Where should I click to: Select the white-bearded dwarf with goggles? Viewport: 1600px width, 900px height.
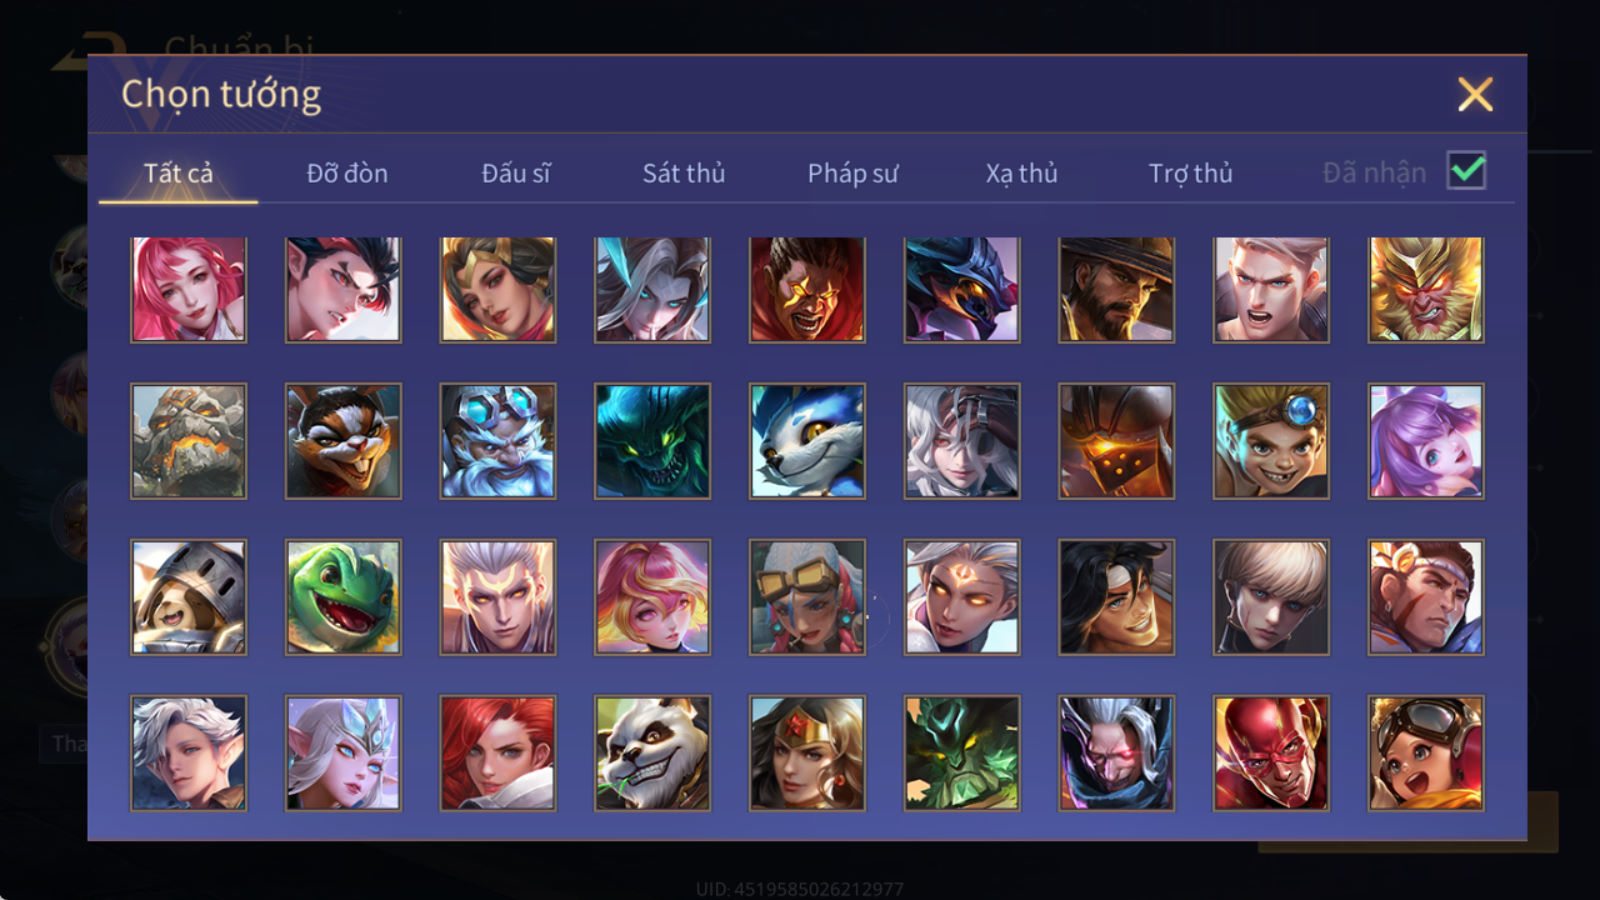click(x=498, y=441)
